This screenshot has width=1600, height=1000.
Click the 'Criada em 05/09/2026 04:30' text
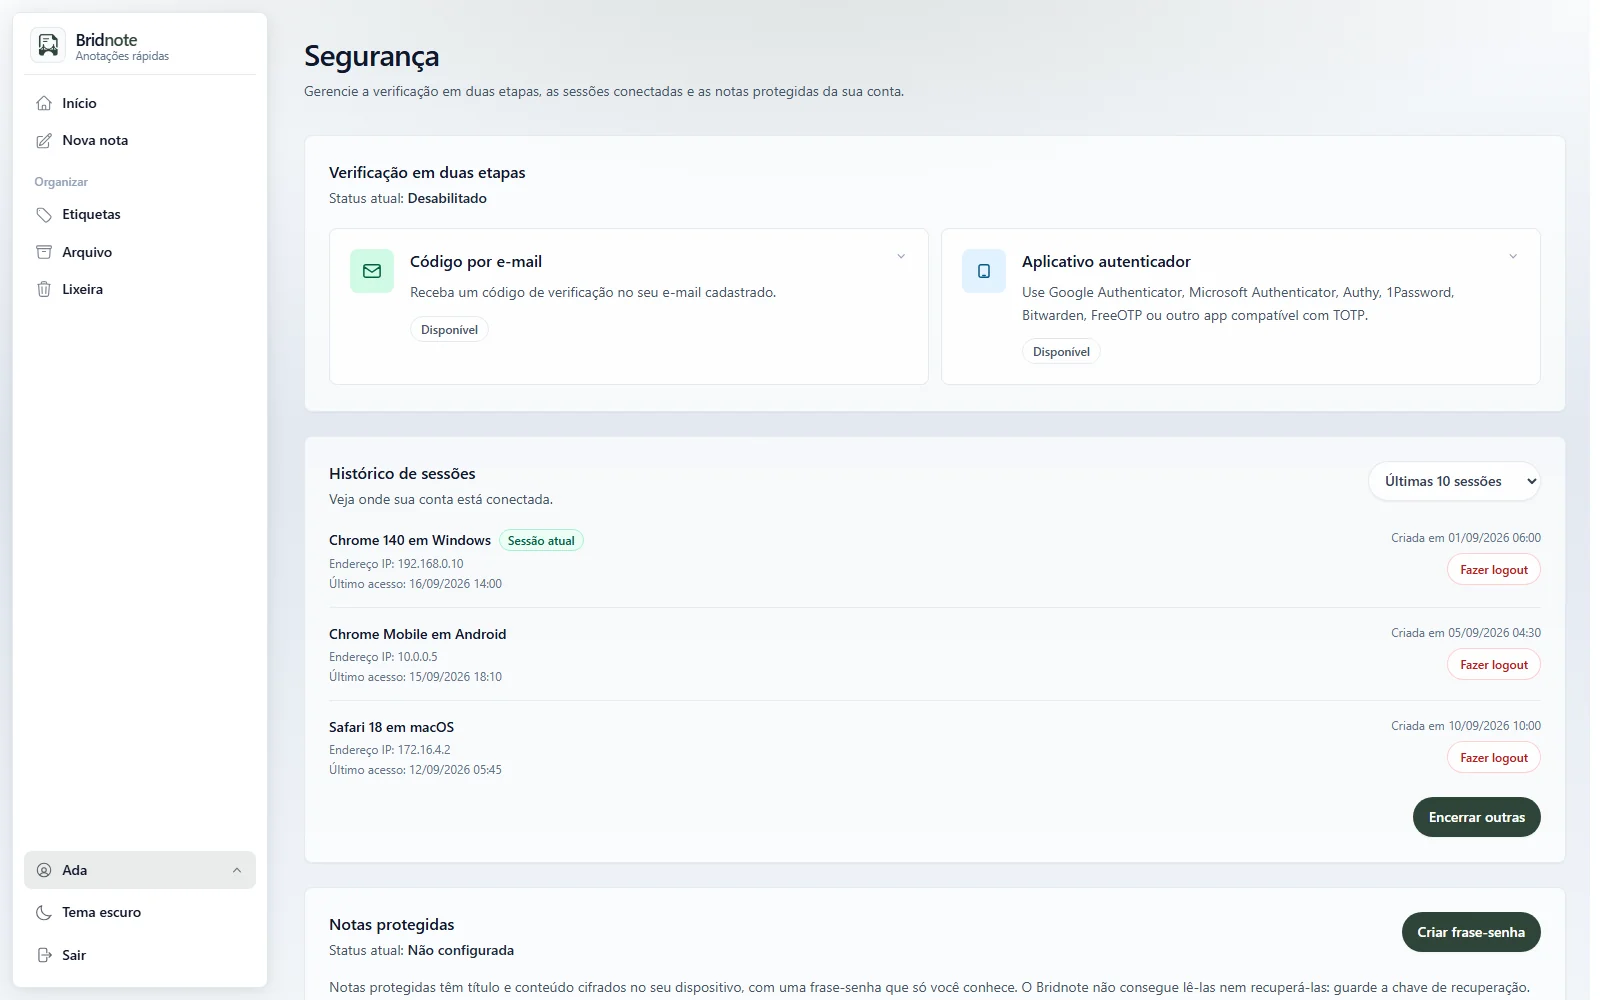click(1466, 633)
